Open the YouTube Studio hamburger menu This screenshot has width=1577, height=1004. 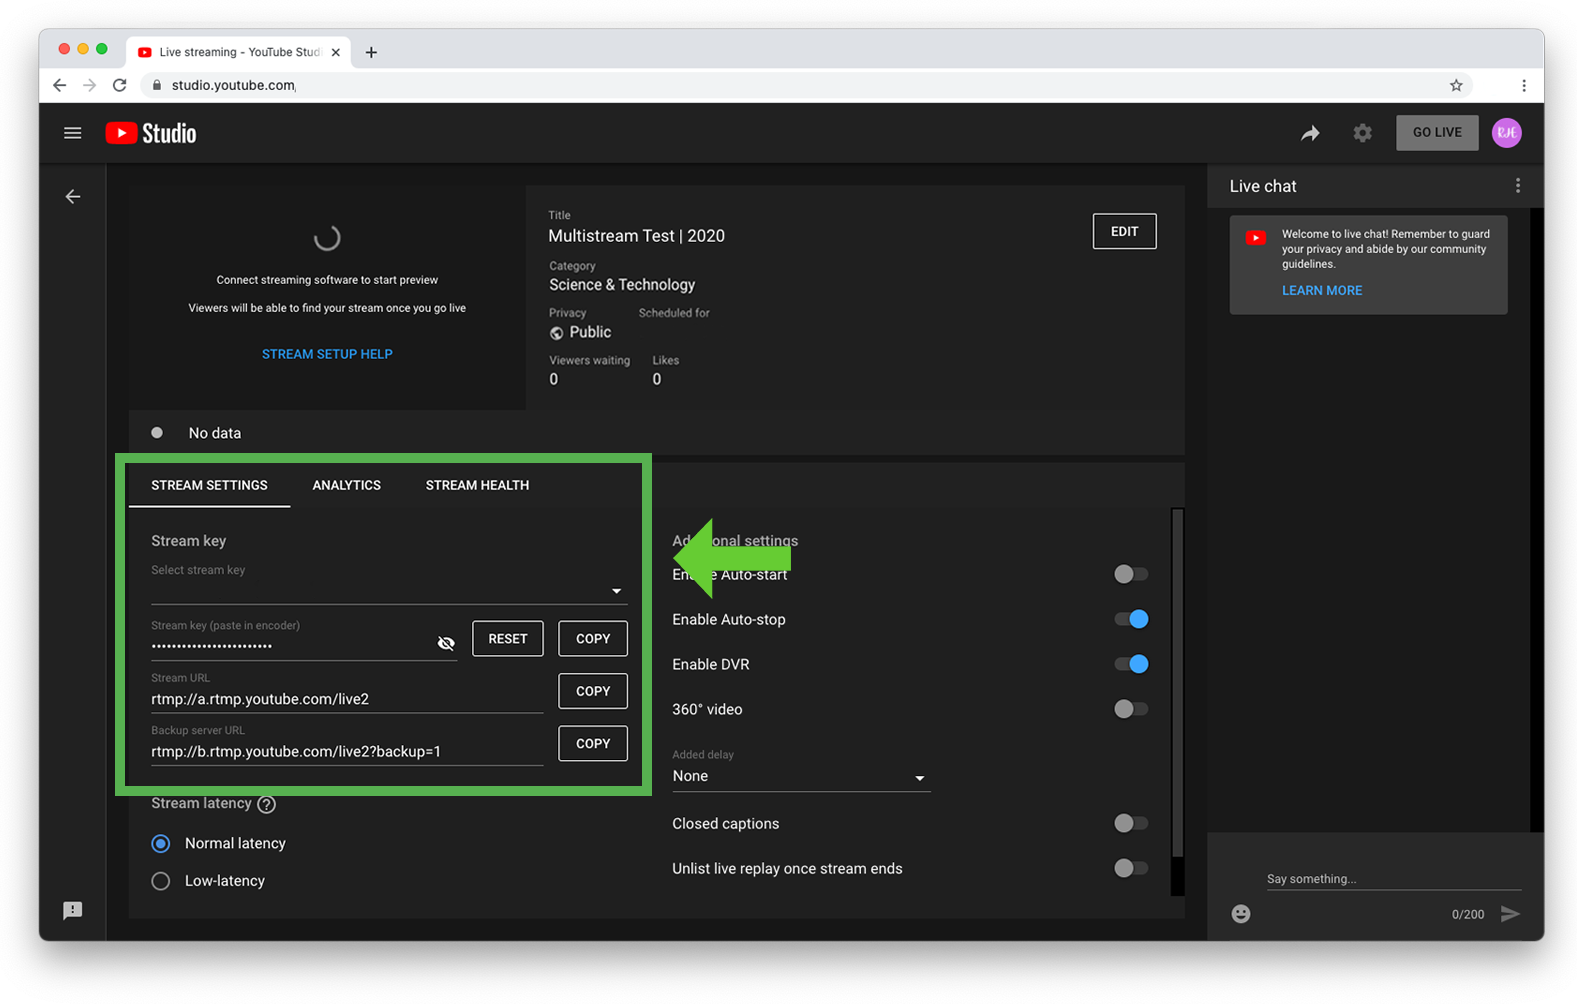coord(72,133)
